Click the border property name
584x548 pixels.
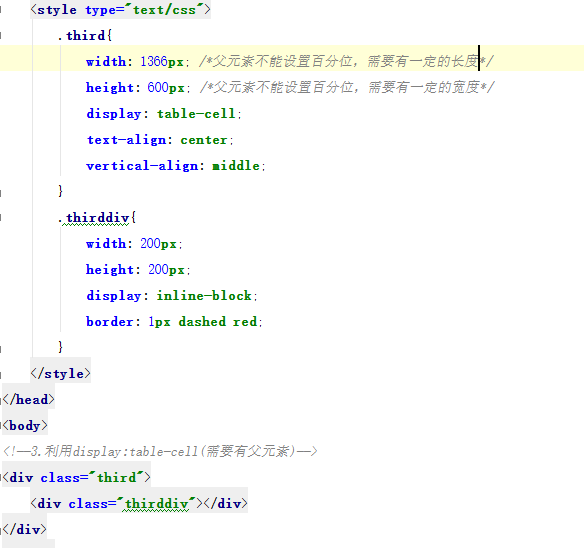110,322
